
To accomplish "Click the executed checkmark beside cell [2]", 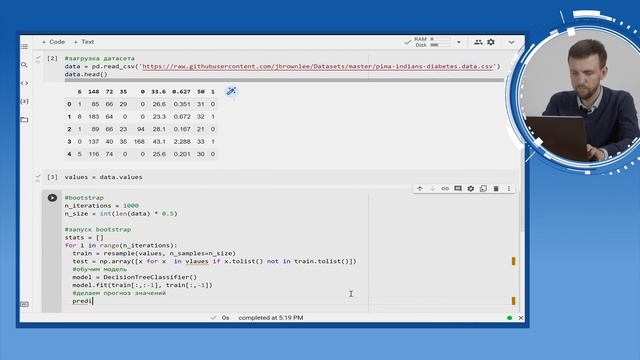I will click(x=38, y=58).
